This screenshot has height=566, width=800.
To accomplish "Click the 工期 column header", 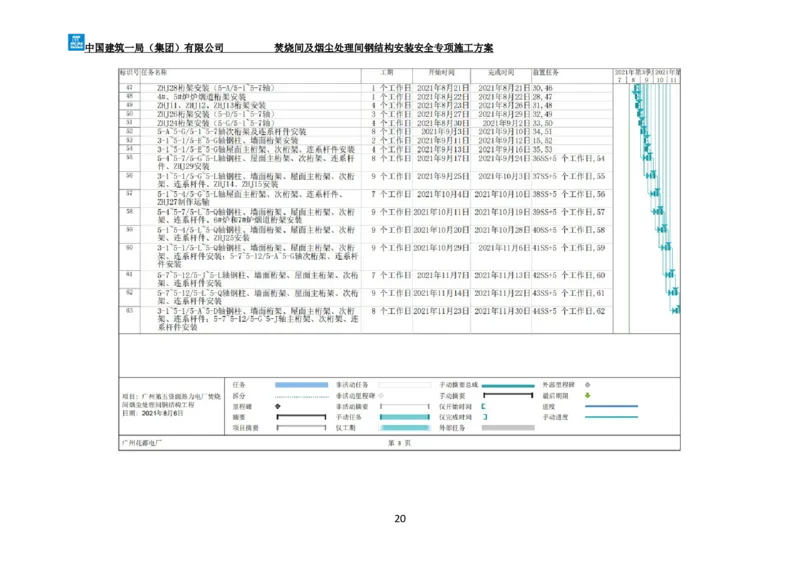I will tap(386, 73).
